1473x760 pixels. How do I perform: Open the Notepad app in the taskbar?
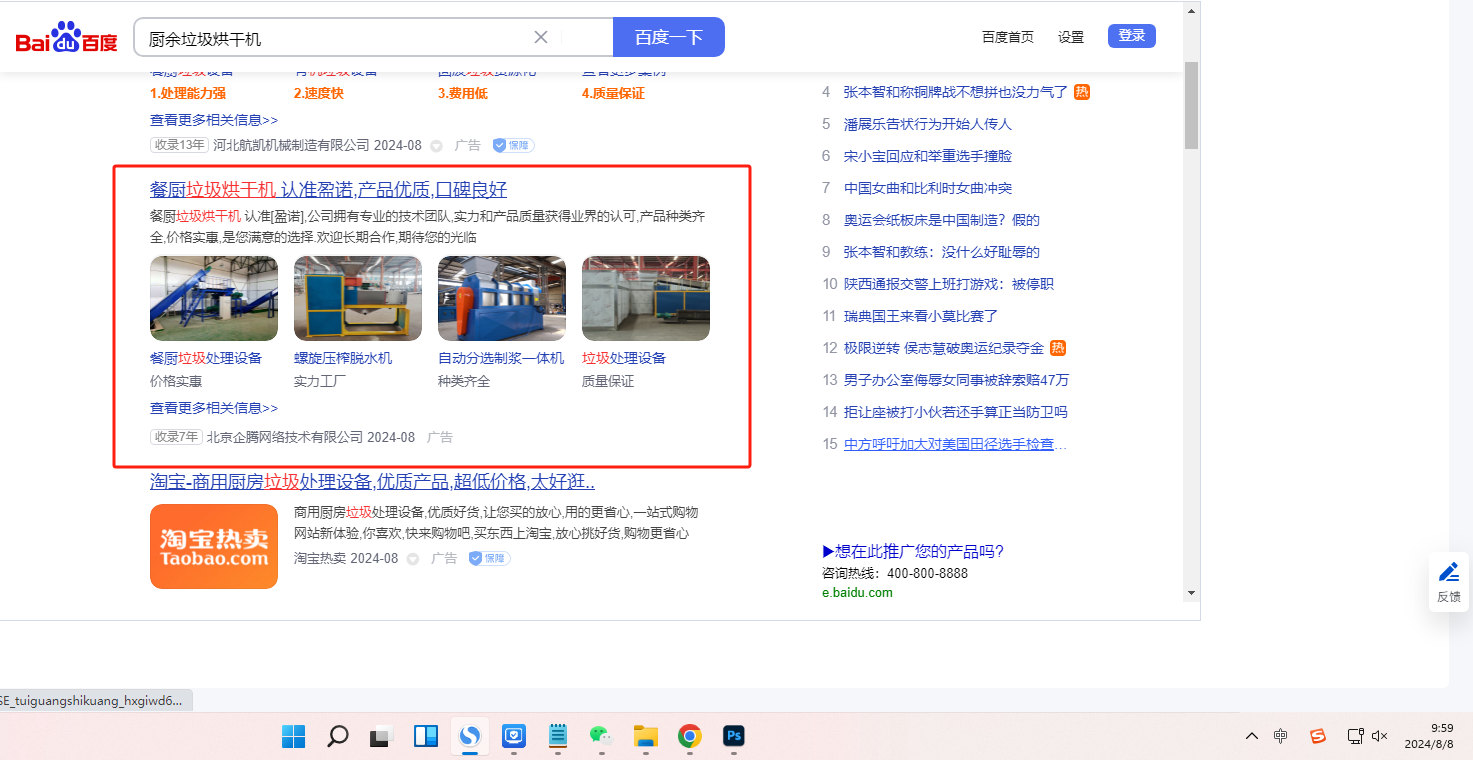[558, 737]
